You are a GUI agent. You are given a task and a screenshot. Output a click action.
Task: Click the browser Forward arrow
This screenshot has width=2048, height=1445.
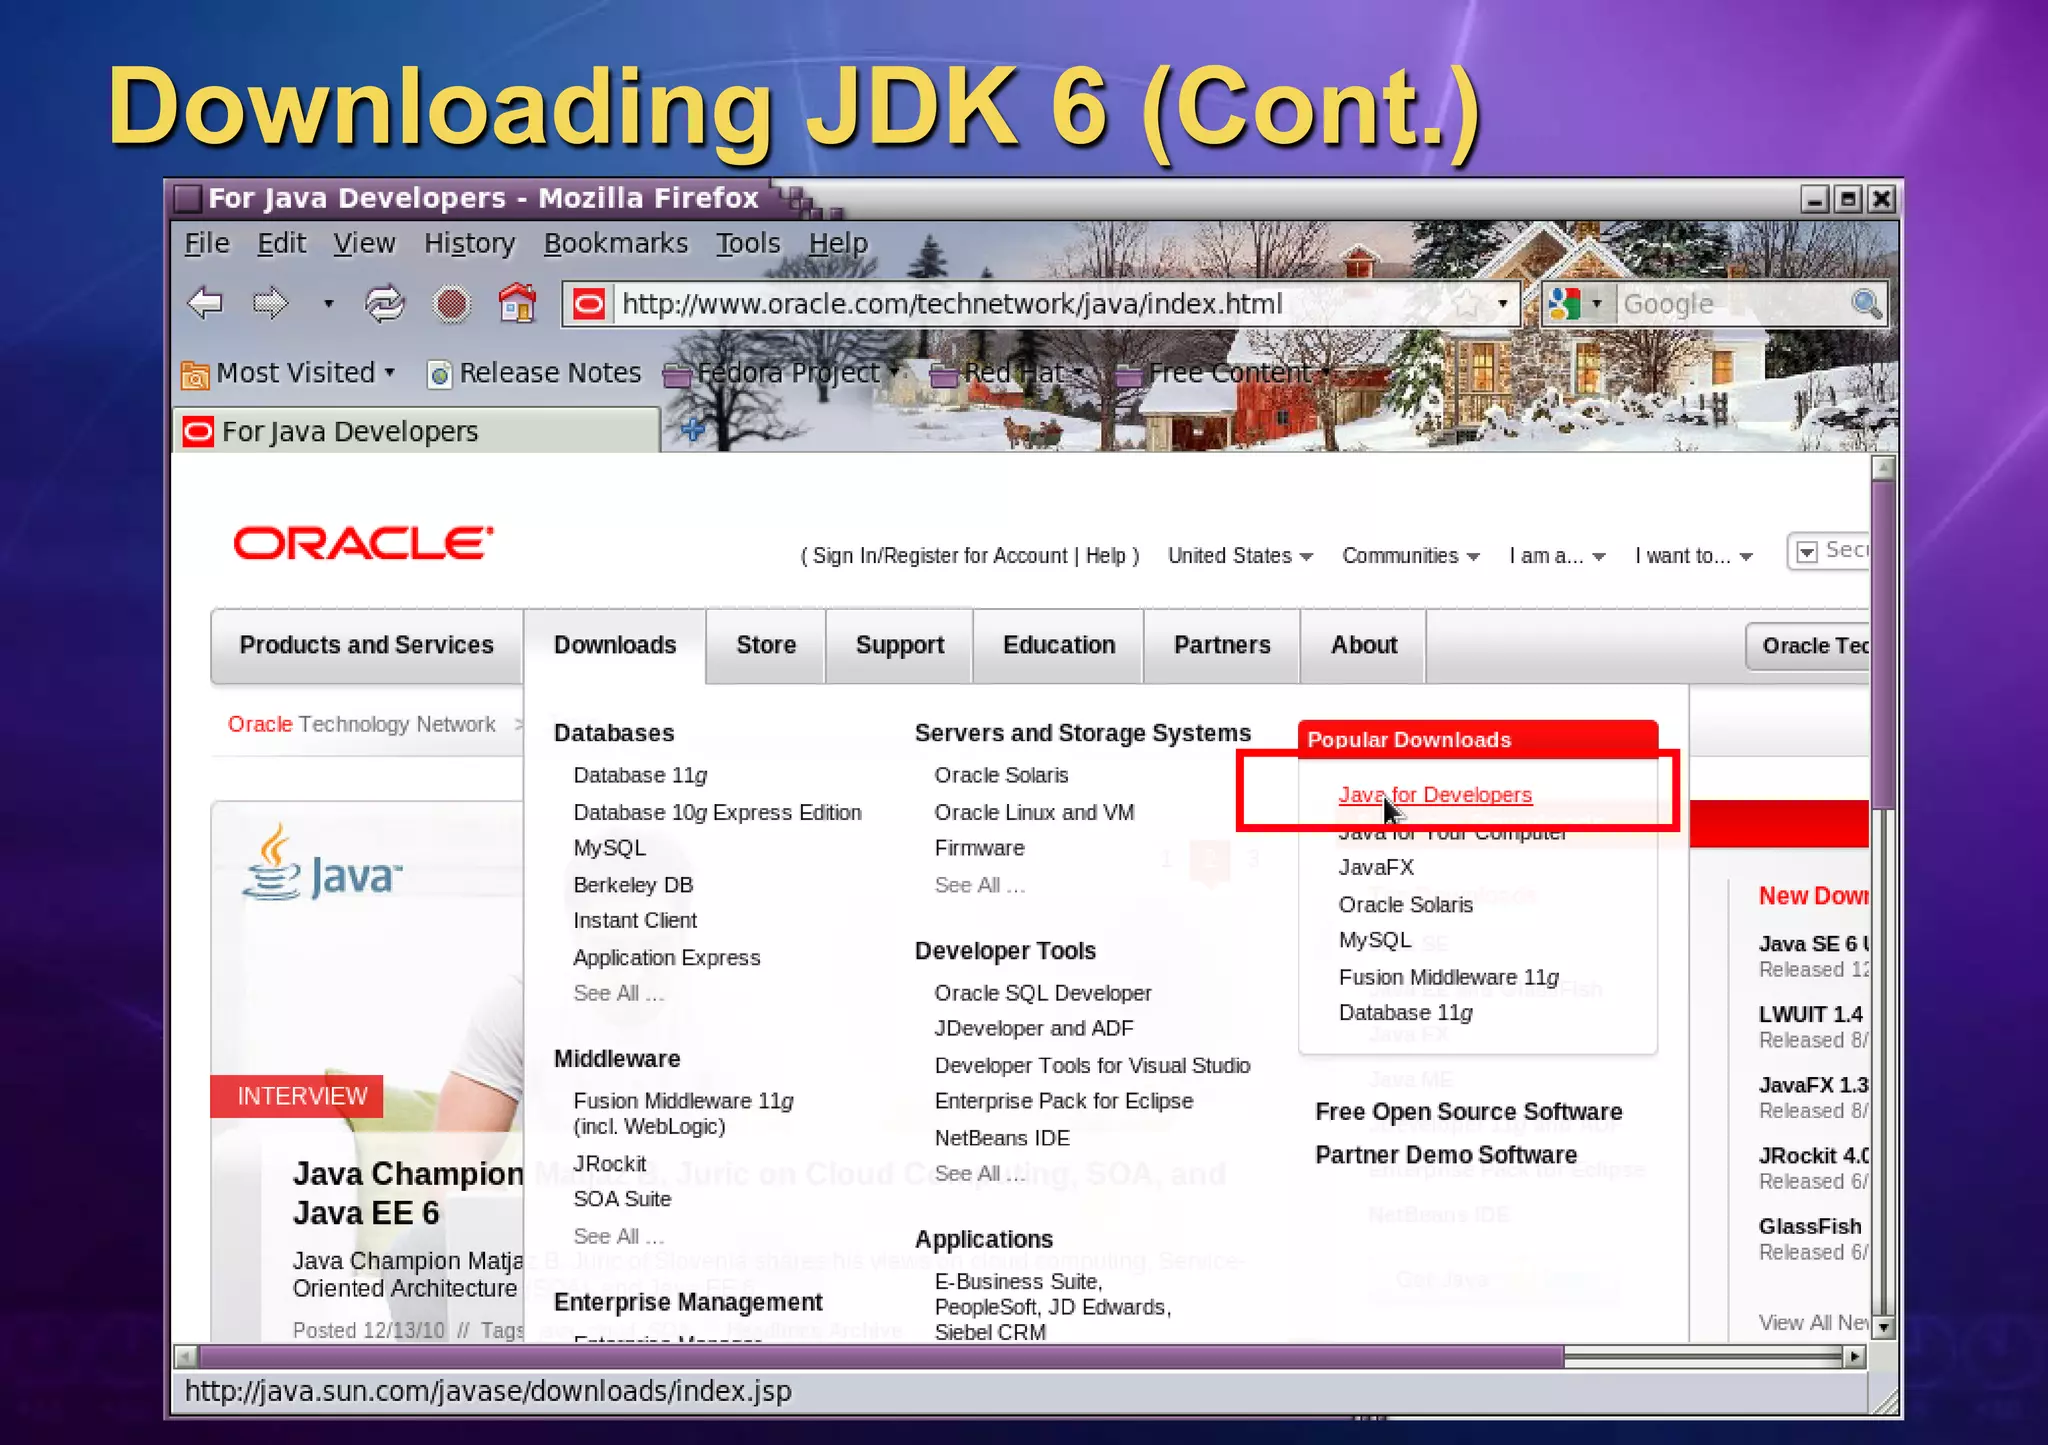[270, 303]
